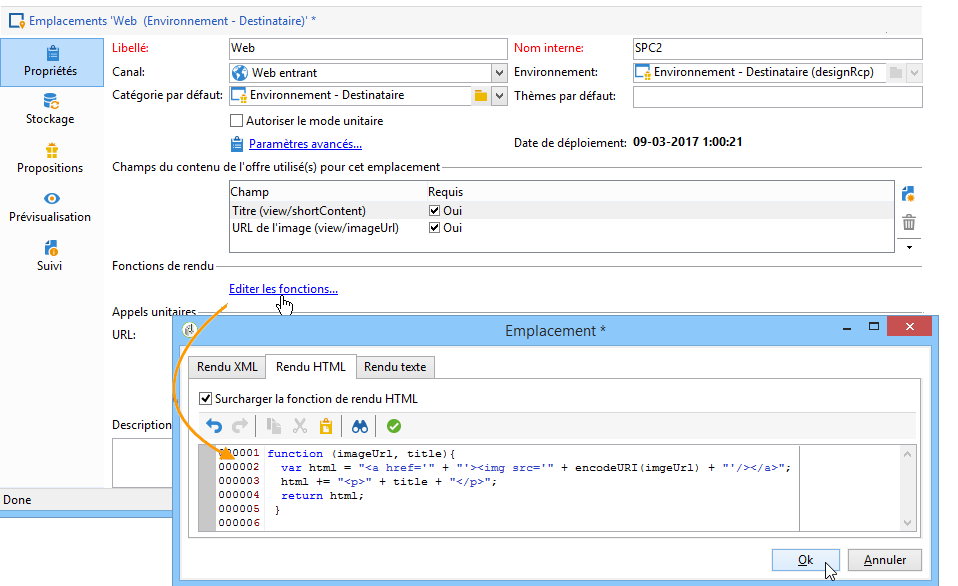Click the binoculars search icon
The width and height of the screenshot is (958, 586).
[360, 426]
